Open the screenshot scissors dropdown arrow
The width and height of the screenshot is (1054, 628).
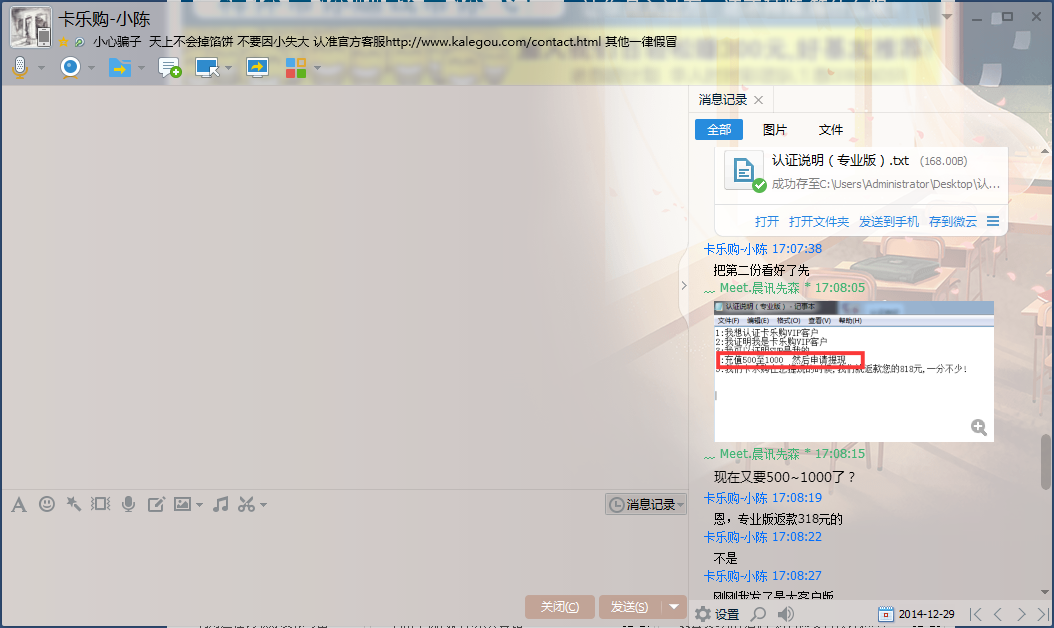[264, 505]
